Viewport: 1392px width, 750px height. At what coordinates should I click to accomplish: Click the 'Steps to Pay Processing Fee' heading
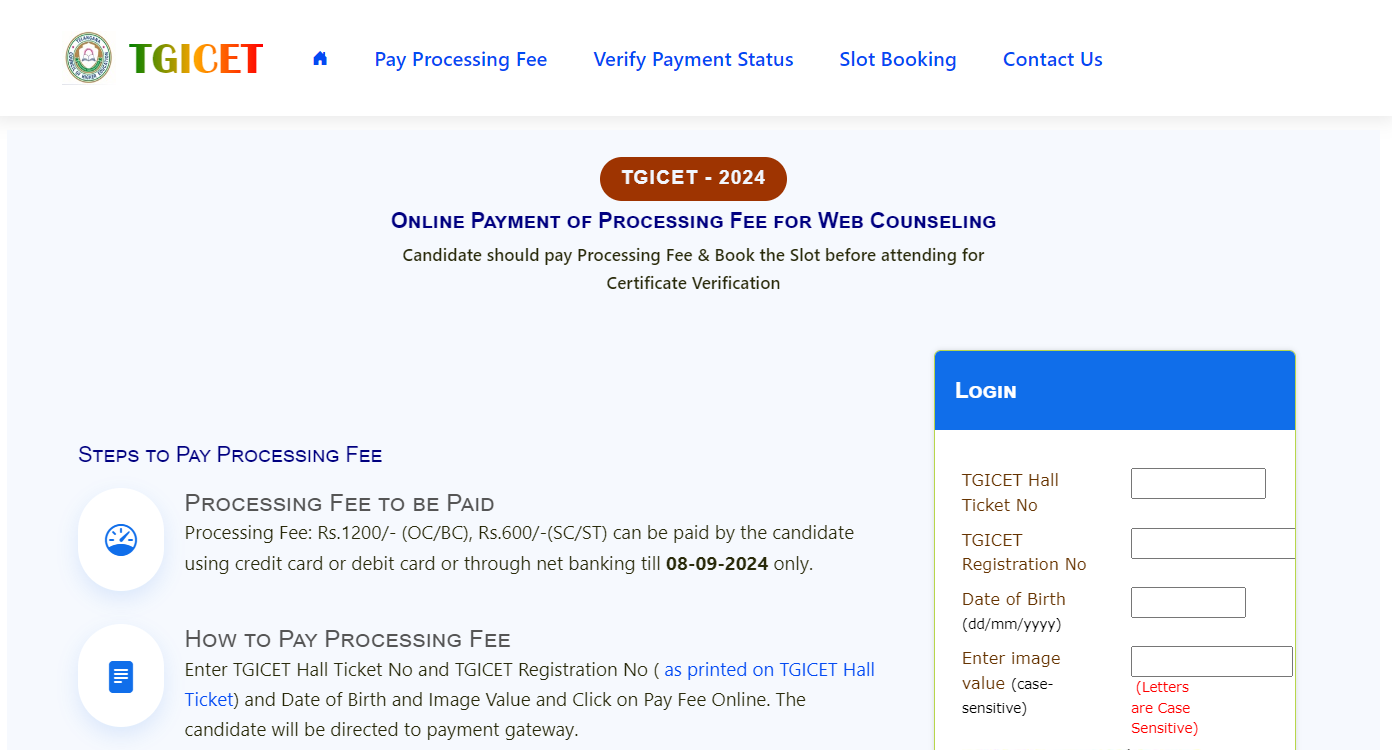pyautogui.click(x=230, y=455)
